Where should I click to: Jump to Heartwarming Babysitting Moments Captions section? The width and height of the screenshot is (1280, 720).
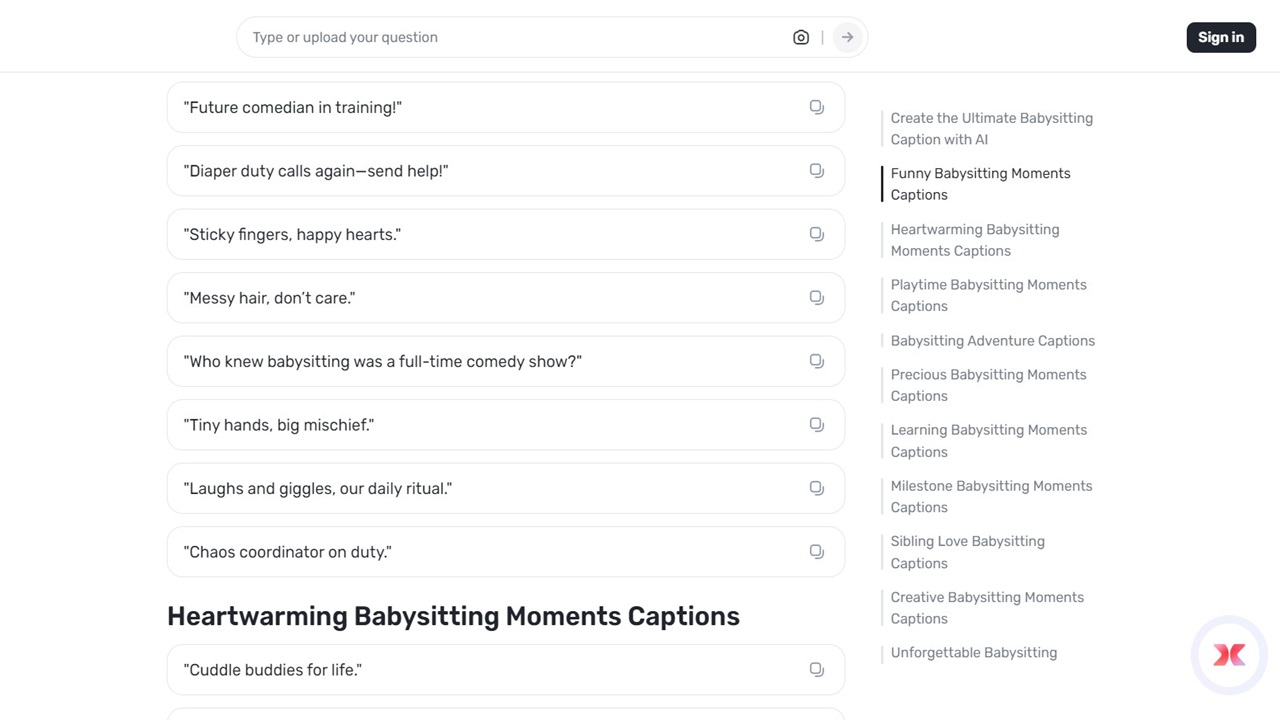click(974, 240)
